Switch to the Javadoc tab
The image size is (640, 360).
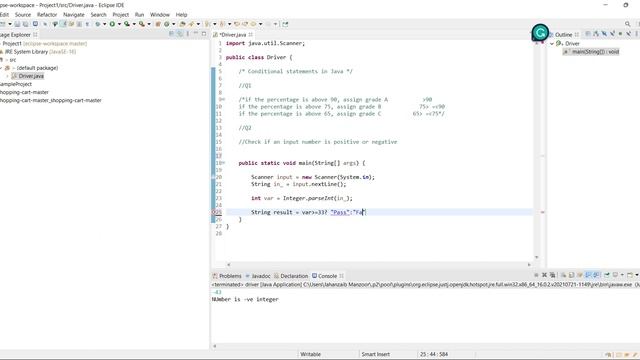[x=258, y=276]
